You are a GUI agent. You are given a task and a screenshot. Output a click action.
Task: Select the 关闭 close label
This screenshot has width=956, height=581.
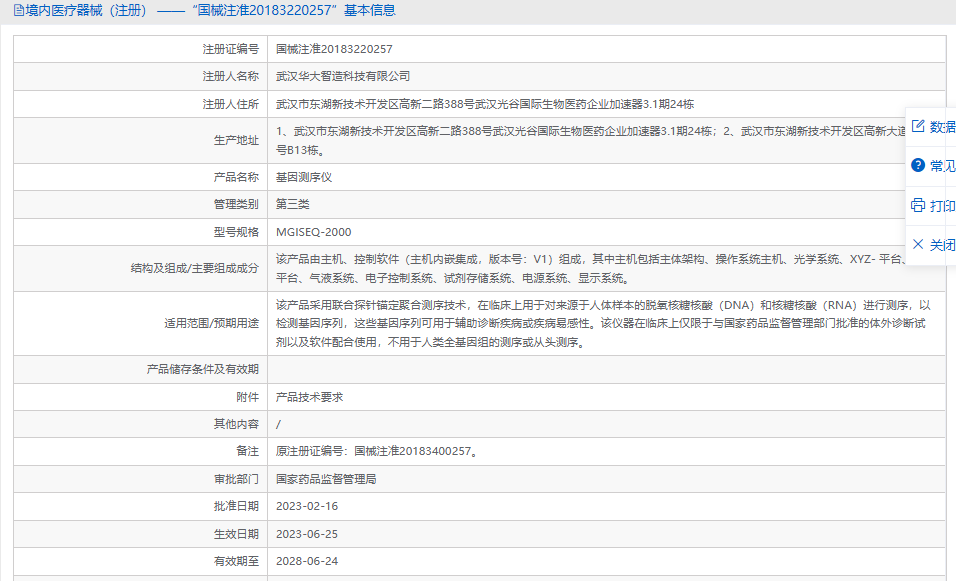point(943,245)
